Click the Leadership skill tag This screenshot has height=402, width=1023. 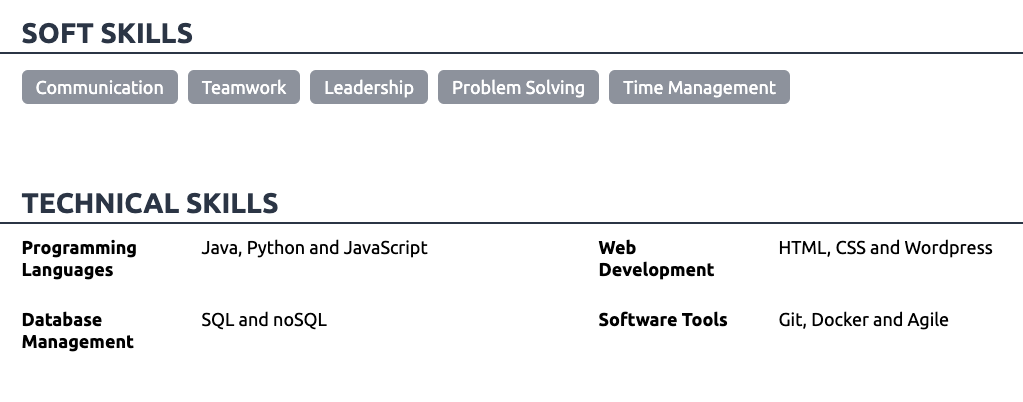coord(368,87)
